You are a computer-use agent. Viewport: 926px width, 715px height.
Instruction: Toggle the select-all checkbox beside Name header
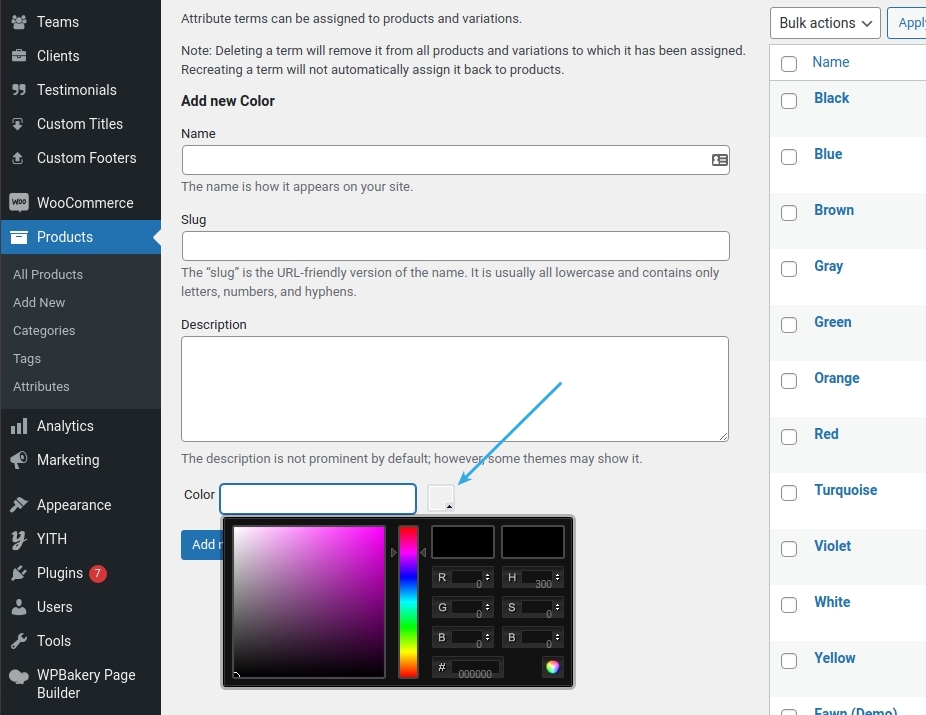tap(789, 64)
